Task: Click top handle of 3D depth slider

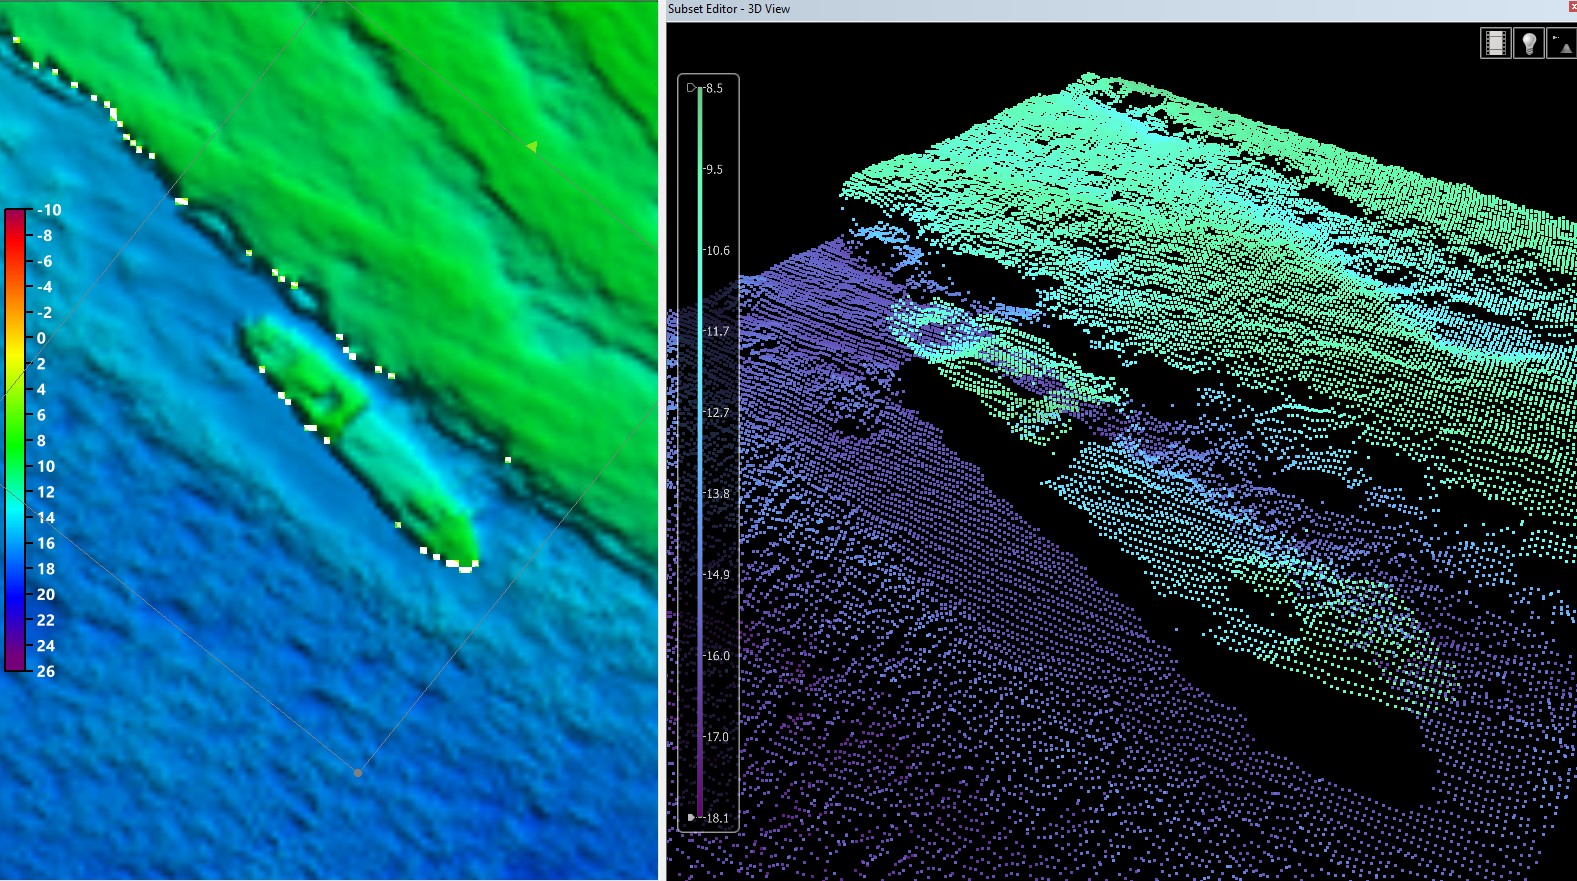Action: coord(692,88)
